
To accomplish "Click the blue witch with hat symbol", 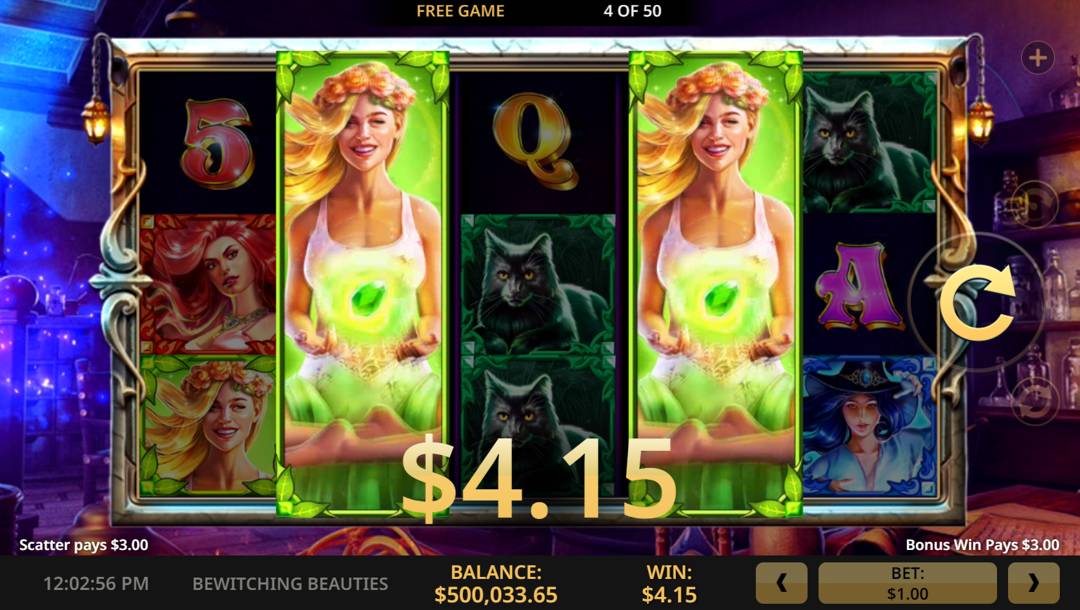I will (x=870, y=426).
